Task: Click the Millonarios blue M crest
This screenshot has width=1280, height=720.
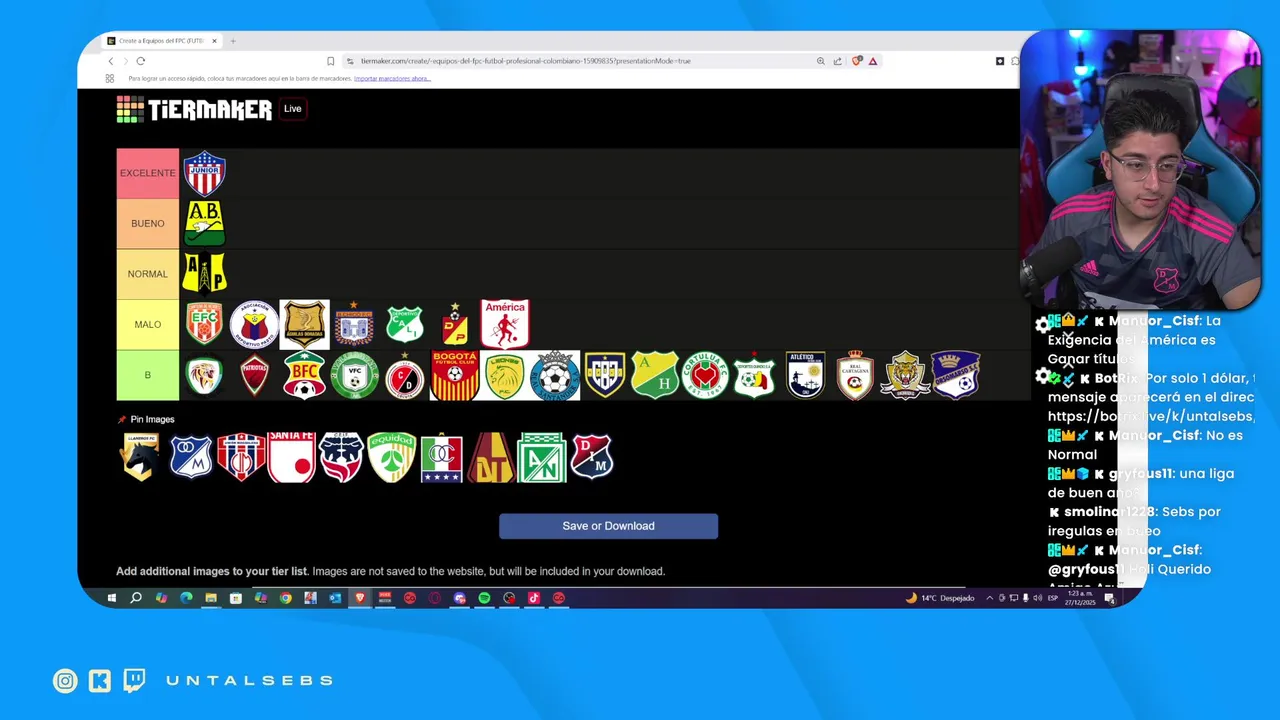Action: pyautogui.click(x=191, y=457)
